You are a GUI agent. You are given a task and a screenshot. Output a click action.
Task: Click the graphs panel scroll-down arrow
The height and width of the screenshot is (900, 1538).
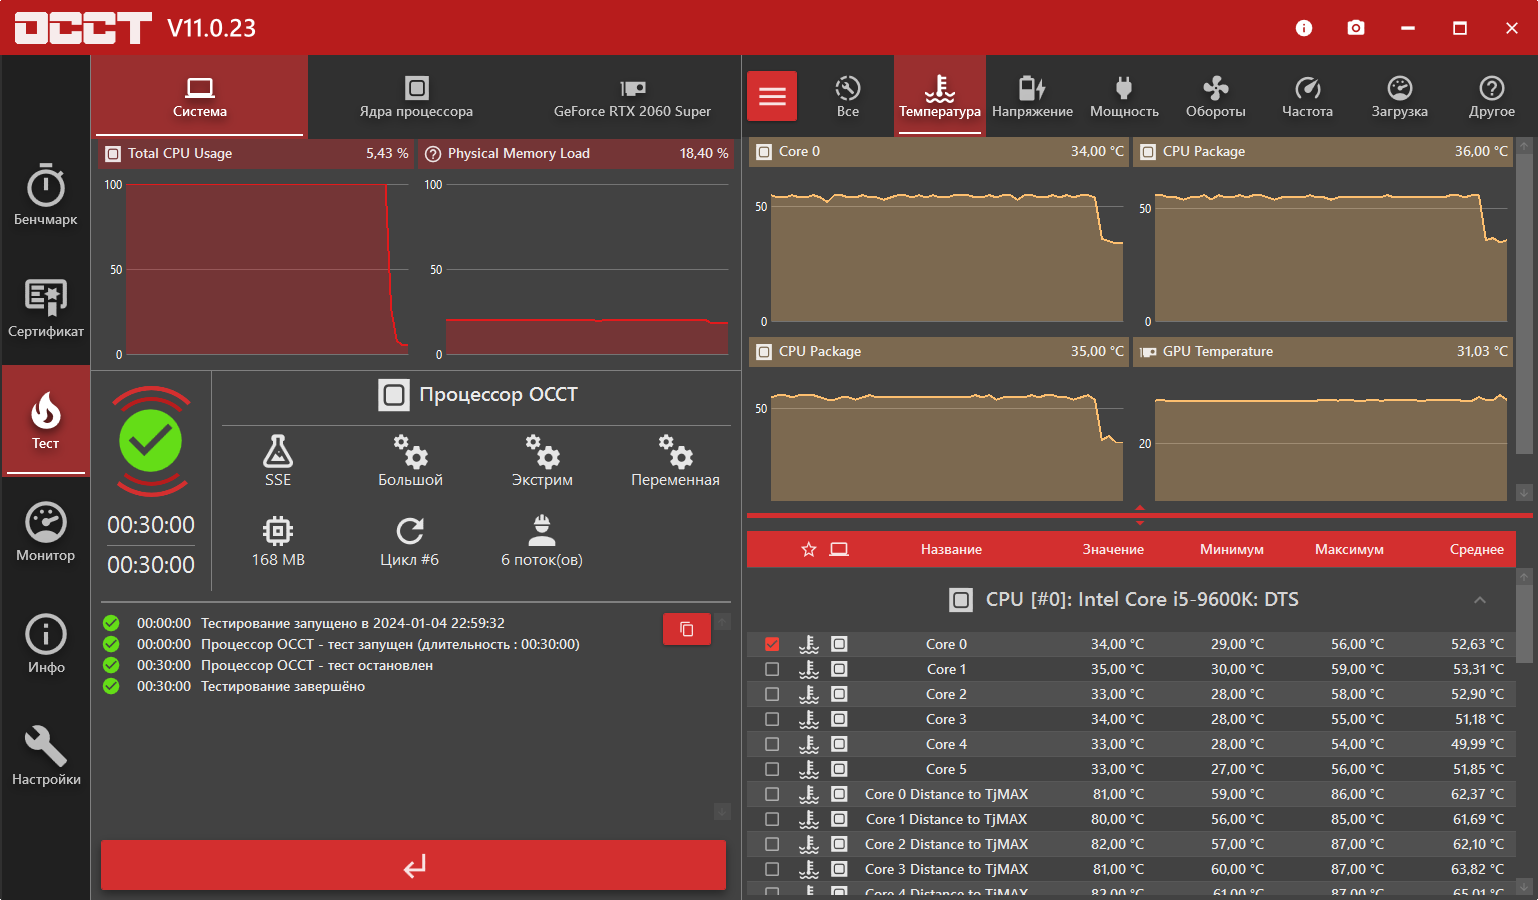coord(1525,492)
